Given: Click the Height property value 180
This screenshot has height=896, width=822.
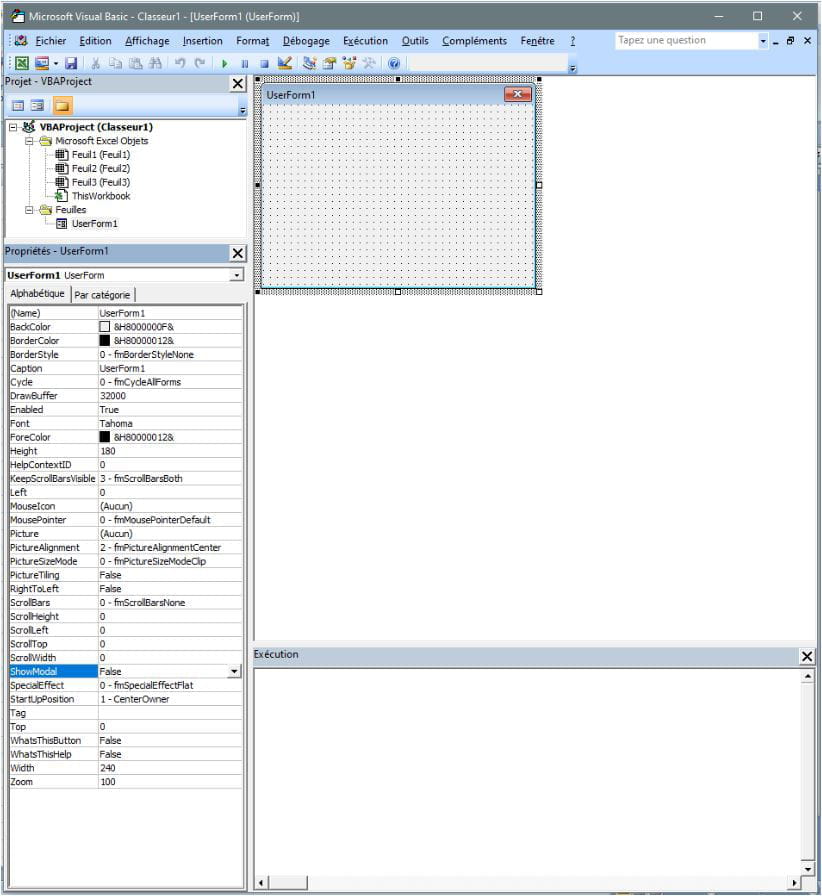Looking at the screenshot, I should click(x=170, y=451).
